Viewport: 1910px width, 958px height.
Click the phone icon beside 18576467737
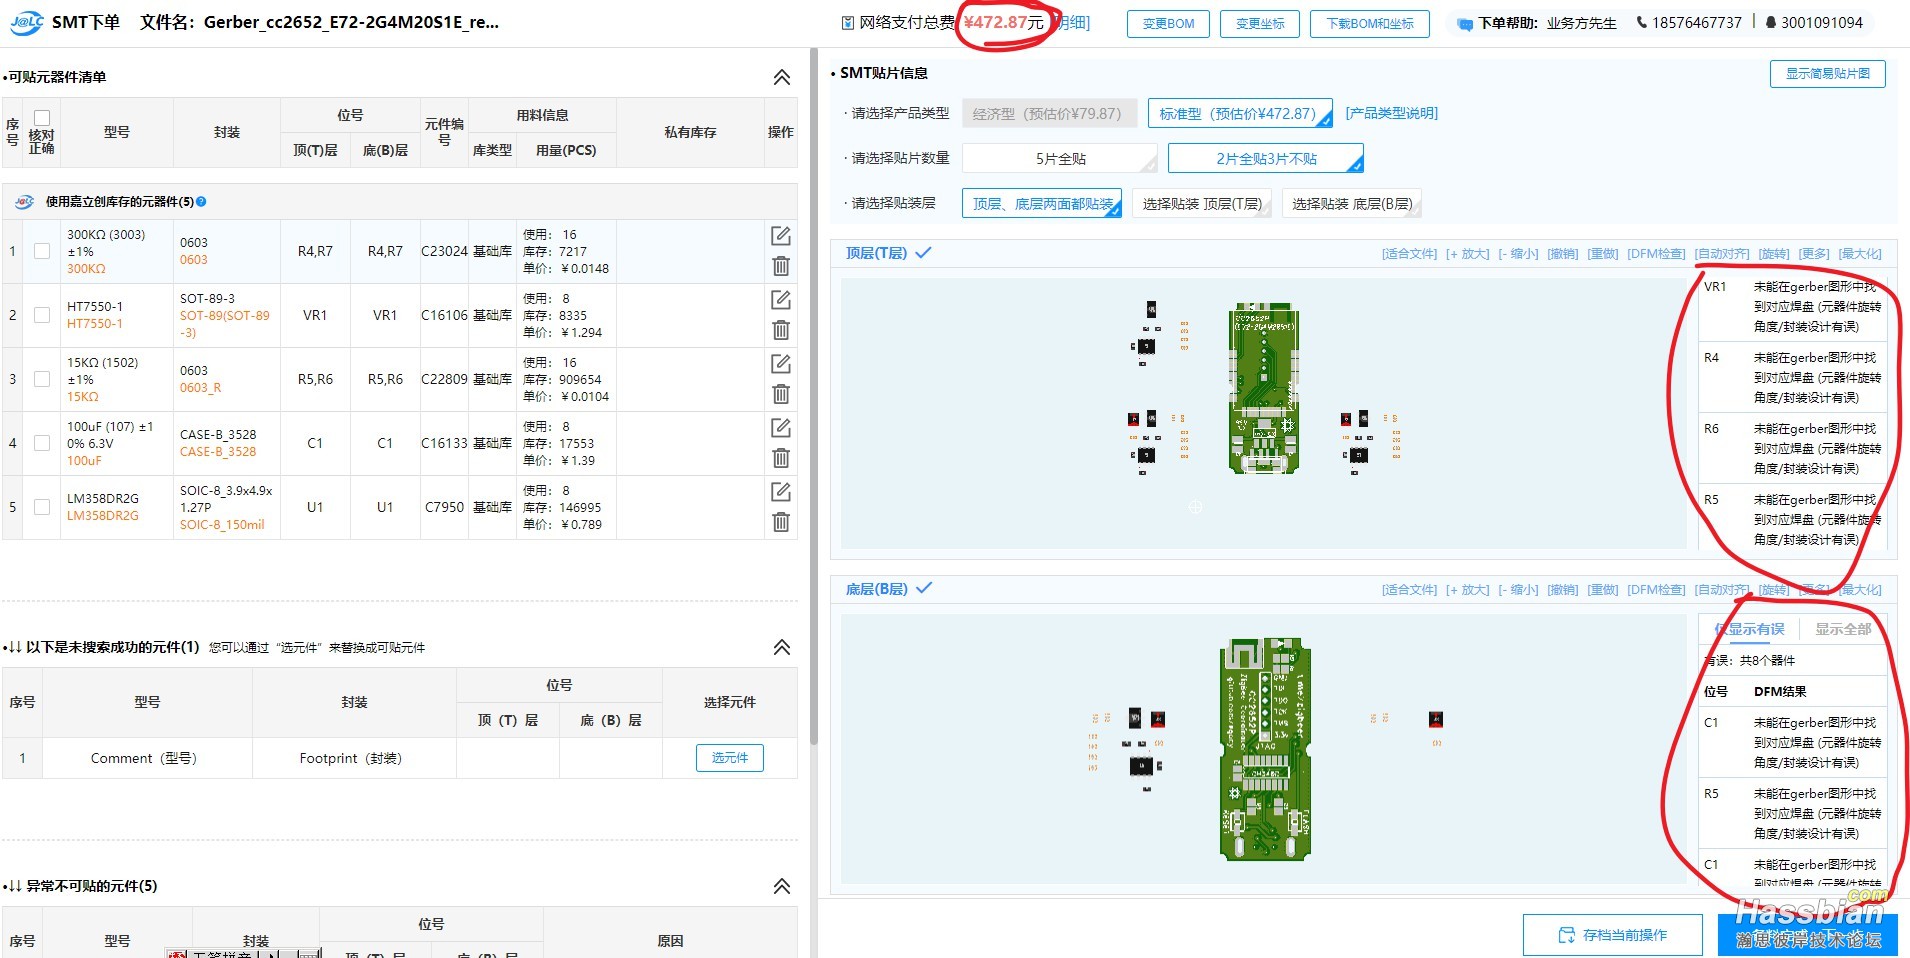tap(1641, 22)
